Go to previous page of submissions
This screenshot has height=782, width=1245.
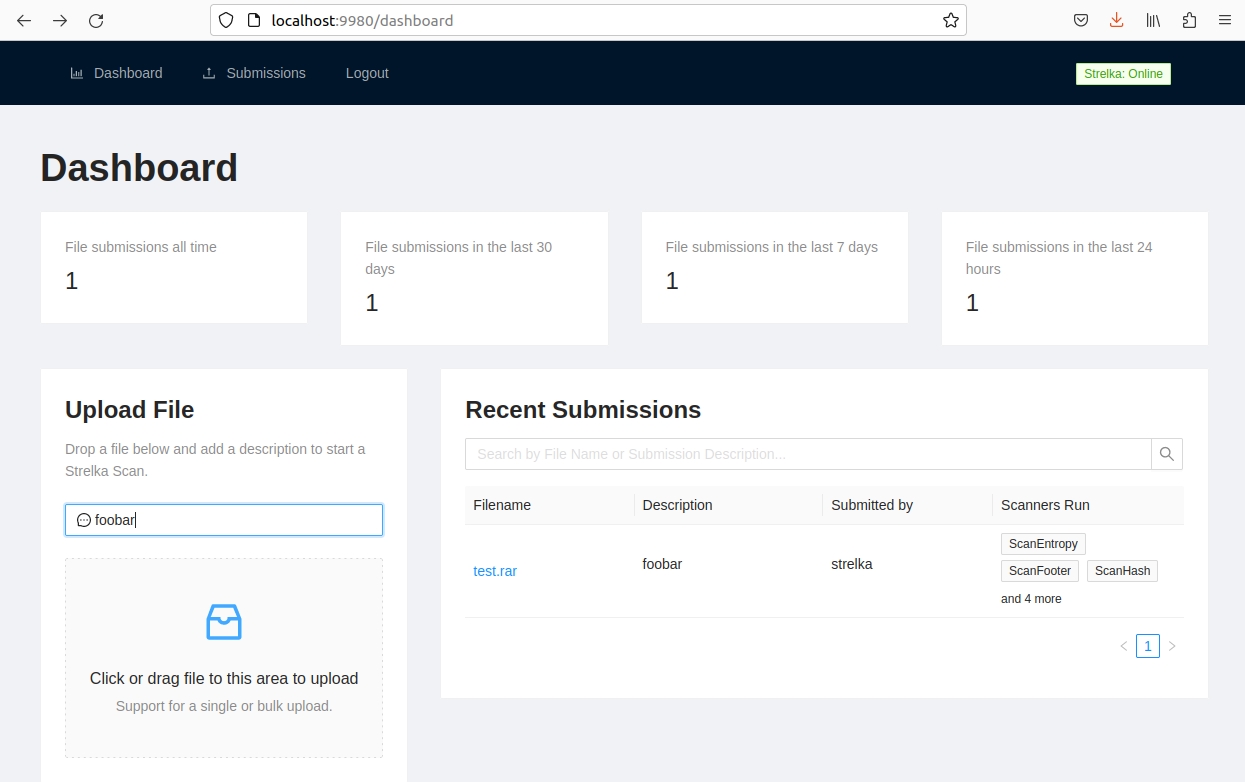point(1123,646)
